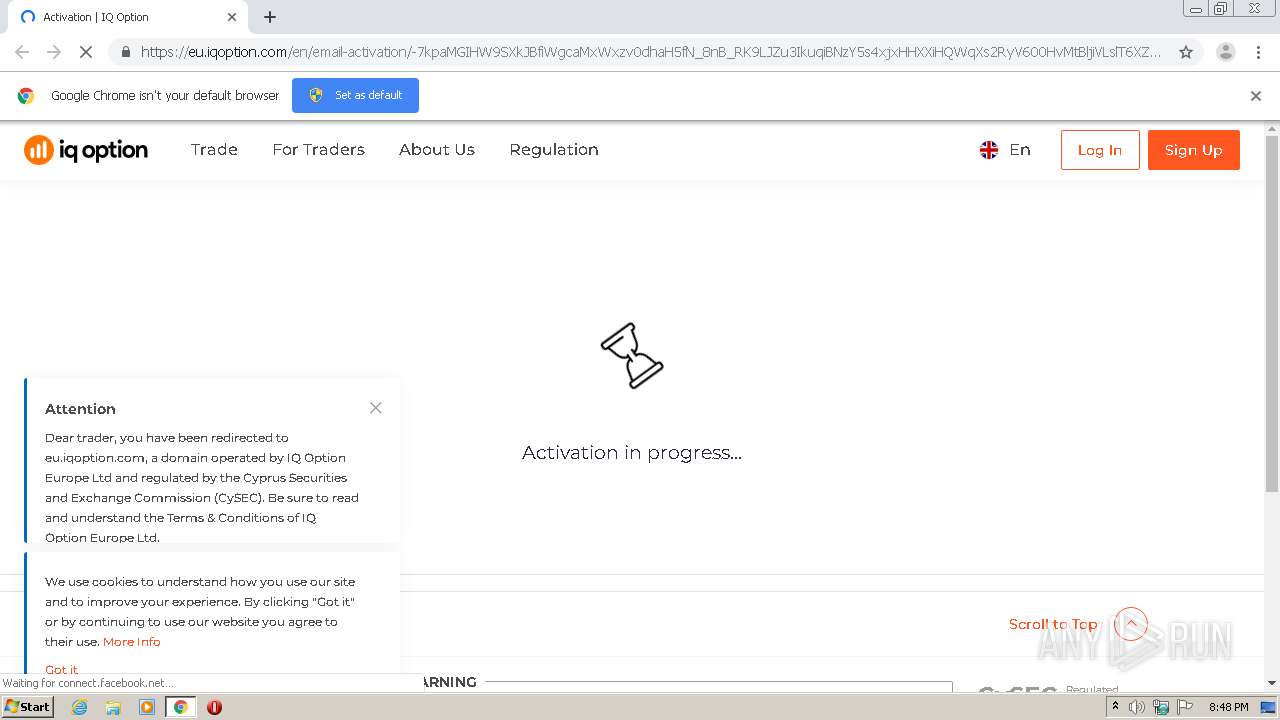The image size is (1280, 720).
Task: Show hidden system tray icons
Action: coord(1115,707)
